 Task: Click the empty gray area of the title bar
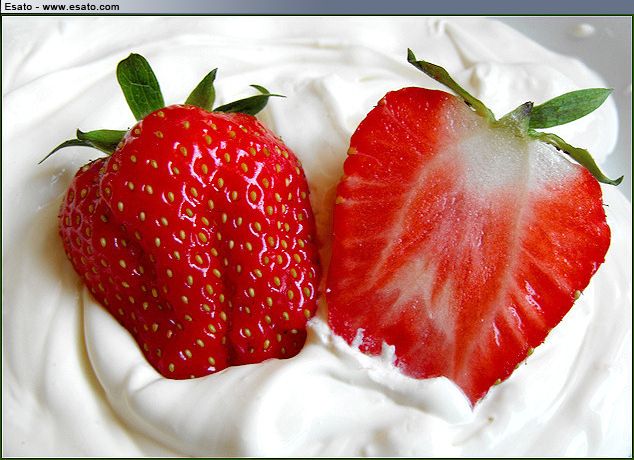tap(380, 7)
